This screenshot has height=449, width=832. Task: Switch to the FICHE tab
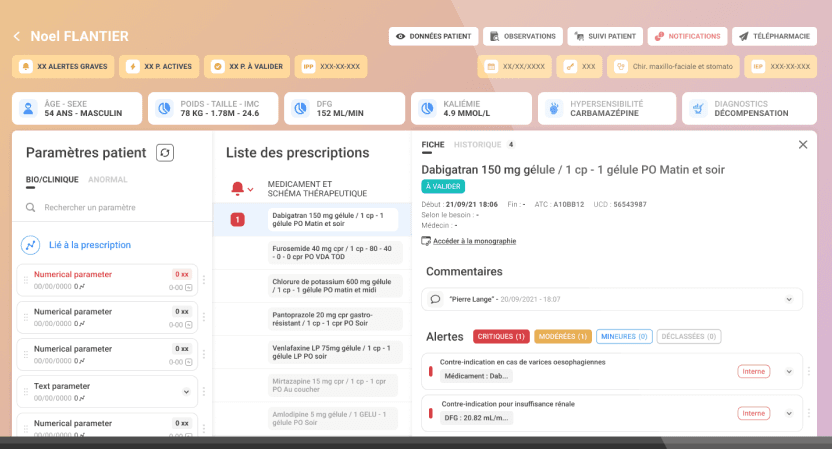point(433,145)
